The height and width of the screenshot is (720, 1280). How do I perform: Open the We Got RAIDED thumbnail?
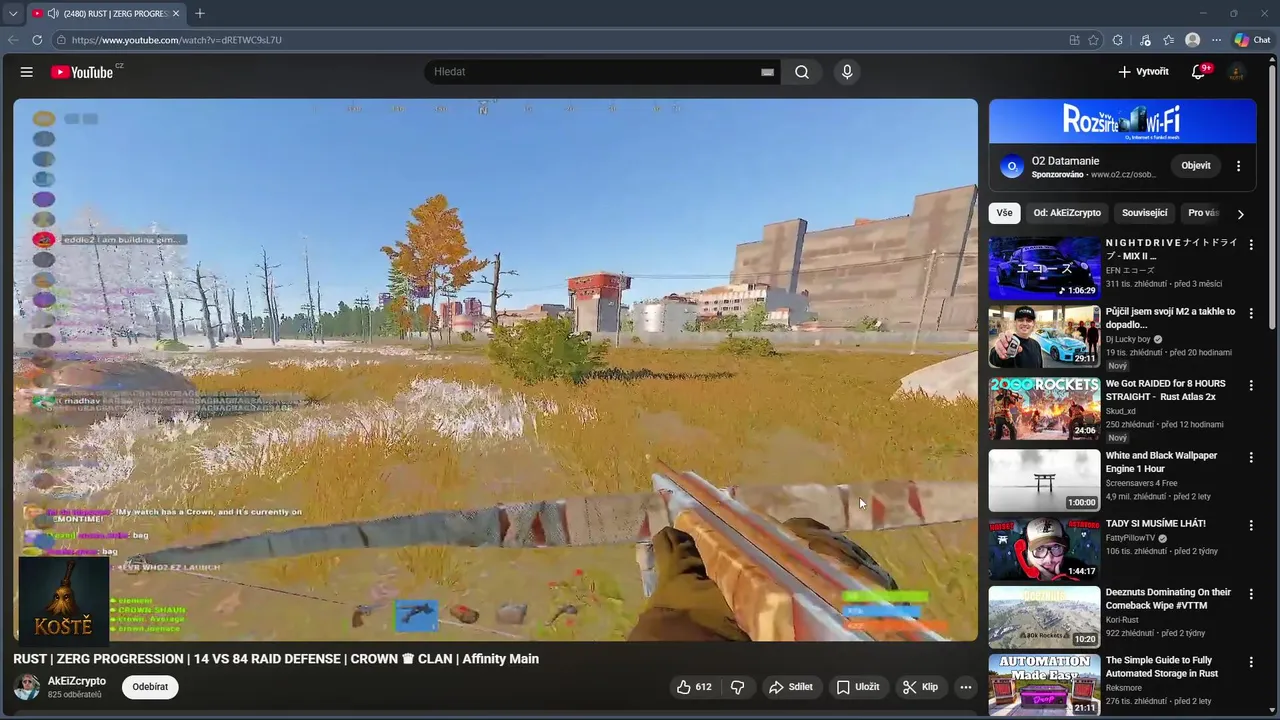point(1044,409)
